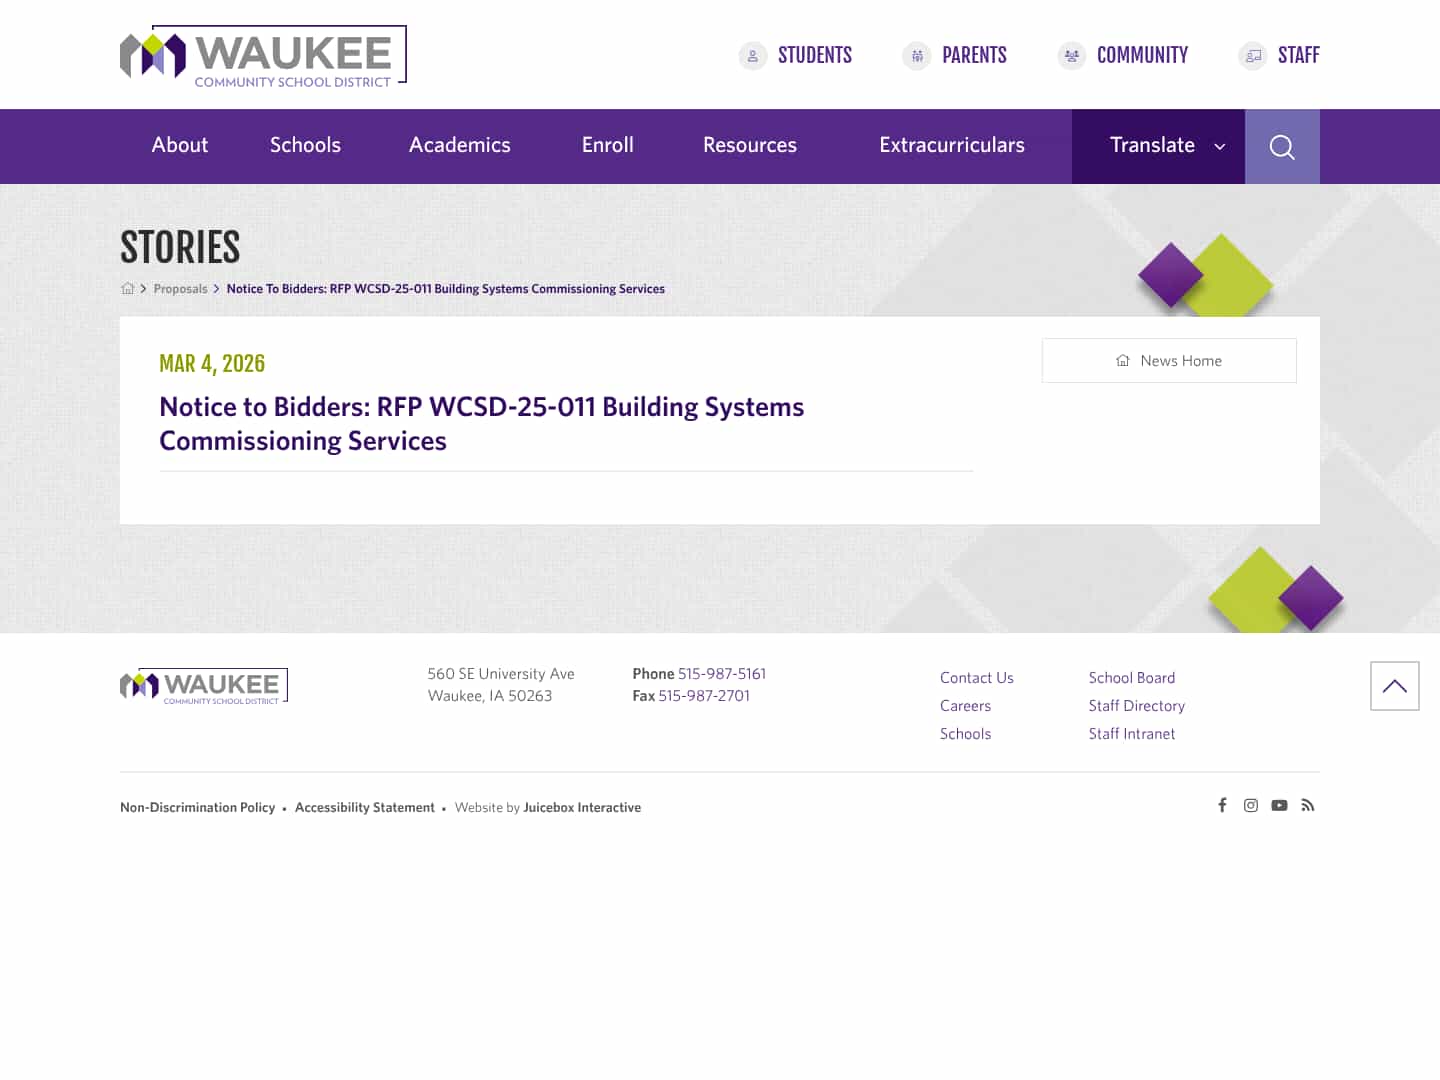The height and width of the screenshot is (1080, 1440).
Task: Click the Non-Discrimination Policy link
Action: [197, 807]
